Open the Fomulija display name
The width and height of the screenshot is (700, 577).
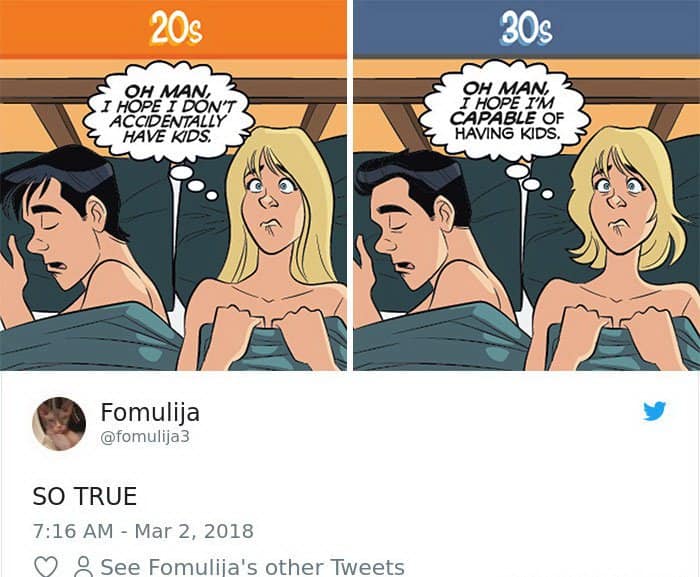click(x=150, y=412)
